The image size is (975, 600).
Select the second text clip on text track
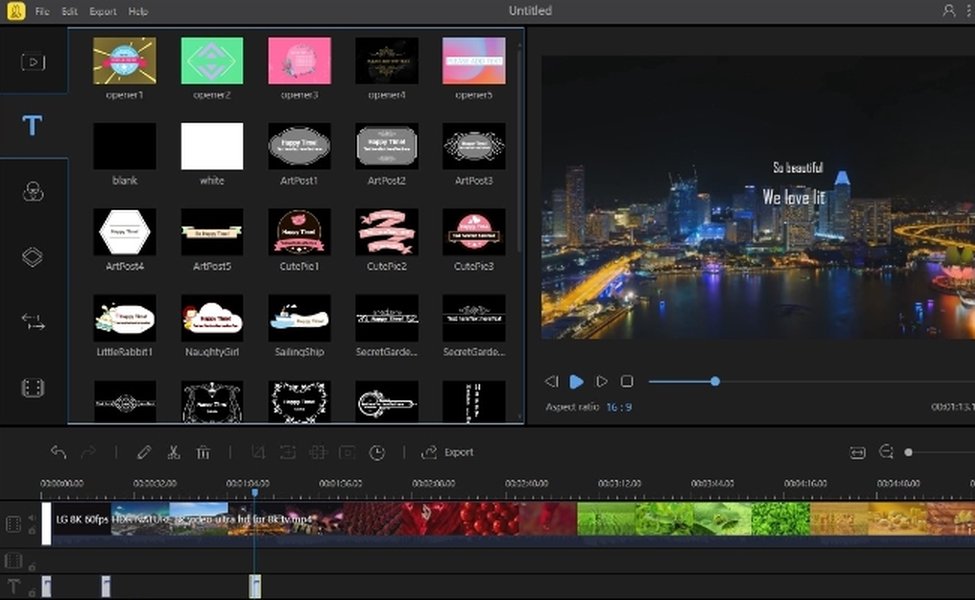click(x=106, y=586)
